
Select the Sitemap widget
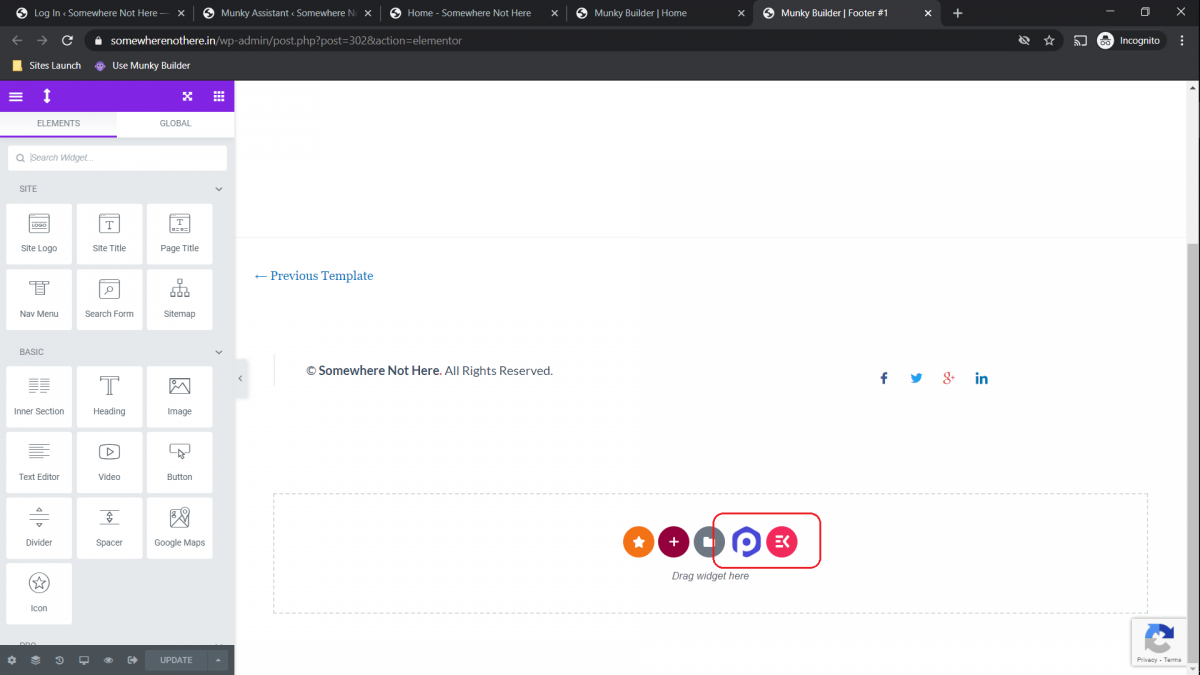[x=180, y=300]
